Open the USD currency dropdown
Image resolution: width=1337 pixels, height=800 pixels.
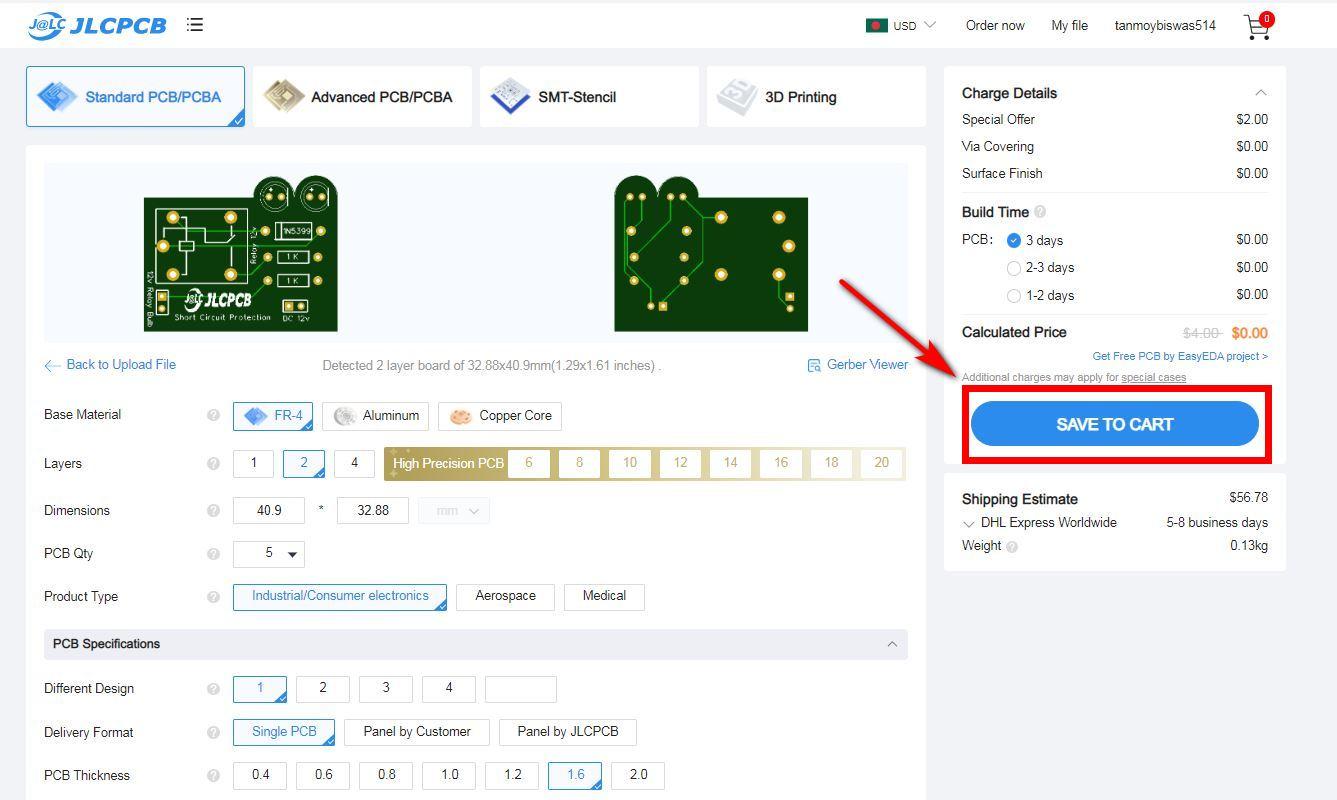click(x=913, y=25)
